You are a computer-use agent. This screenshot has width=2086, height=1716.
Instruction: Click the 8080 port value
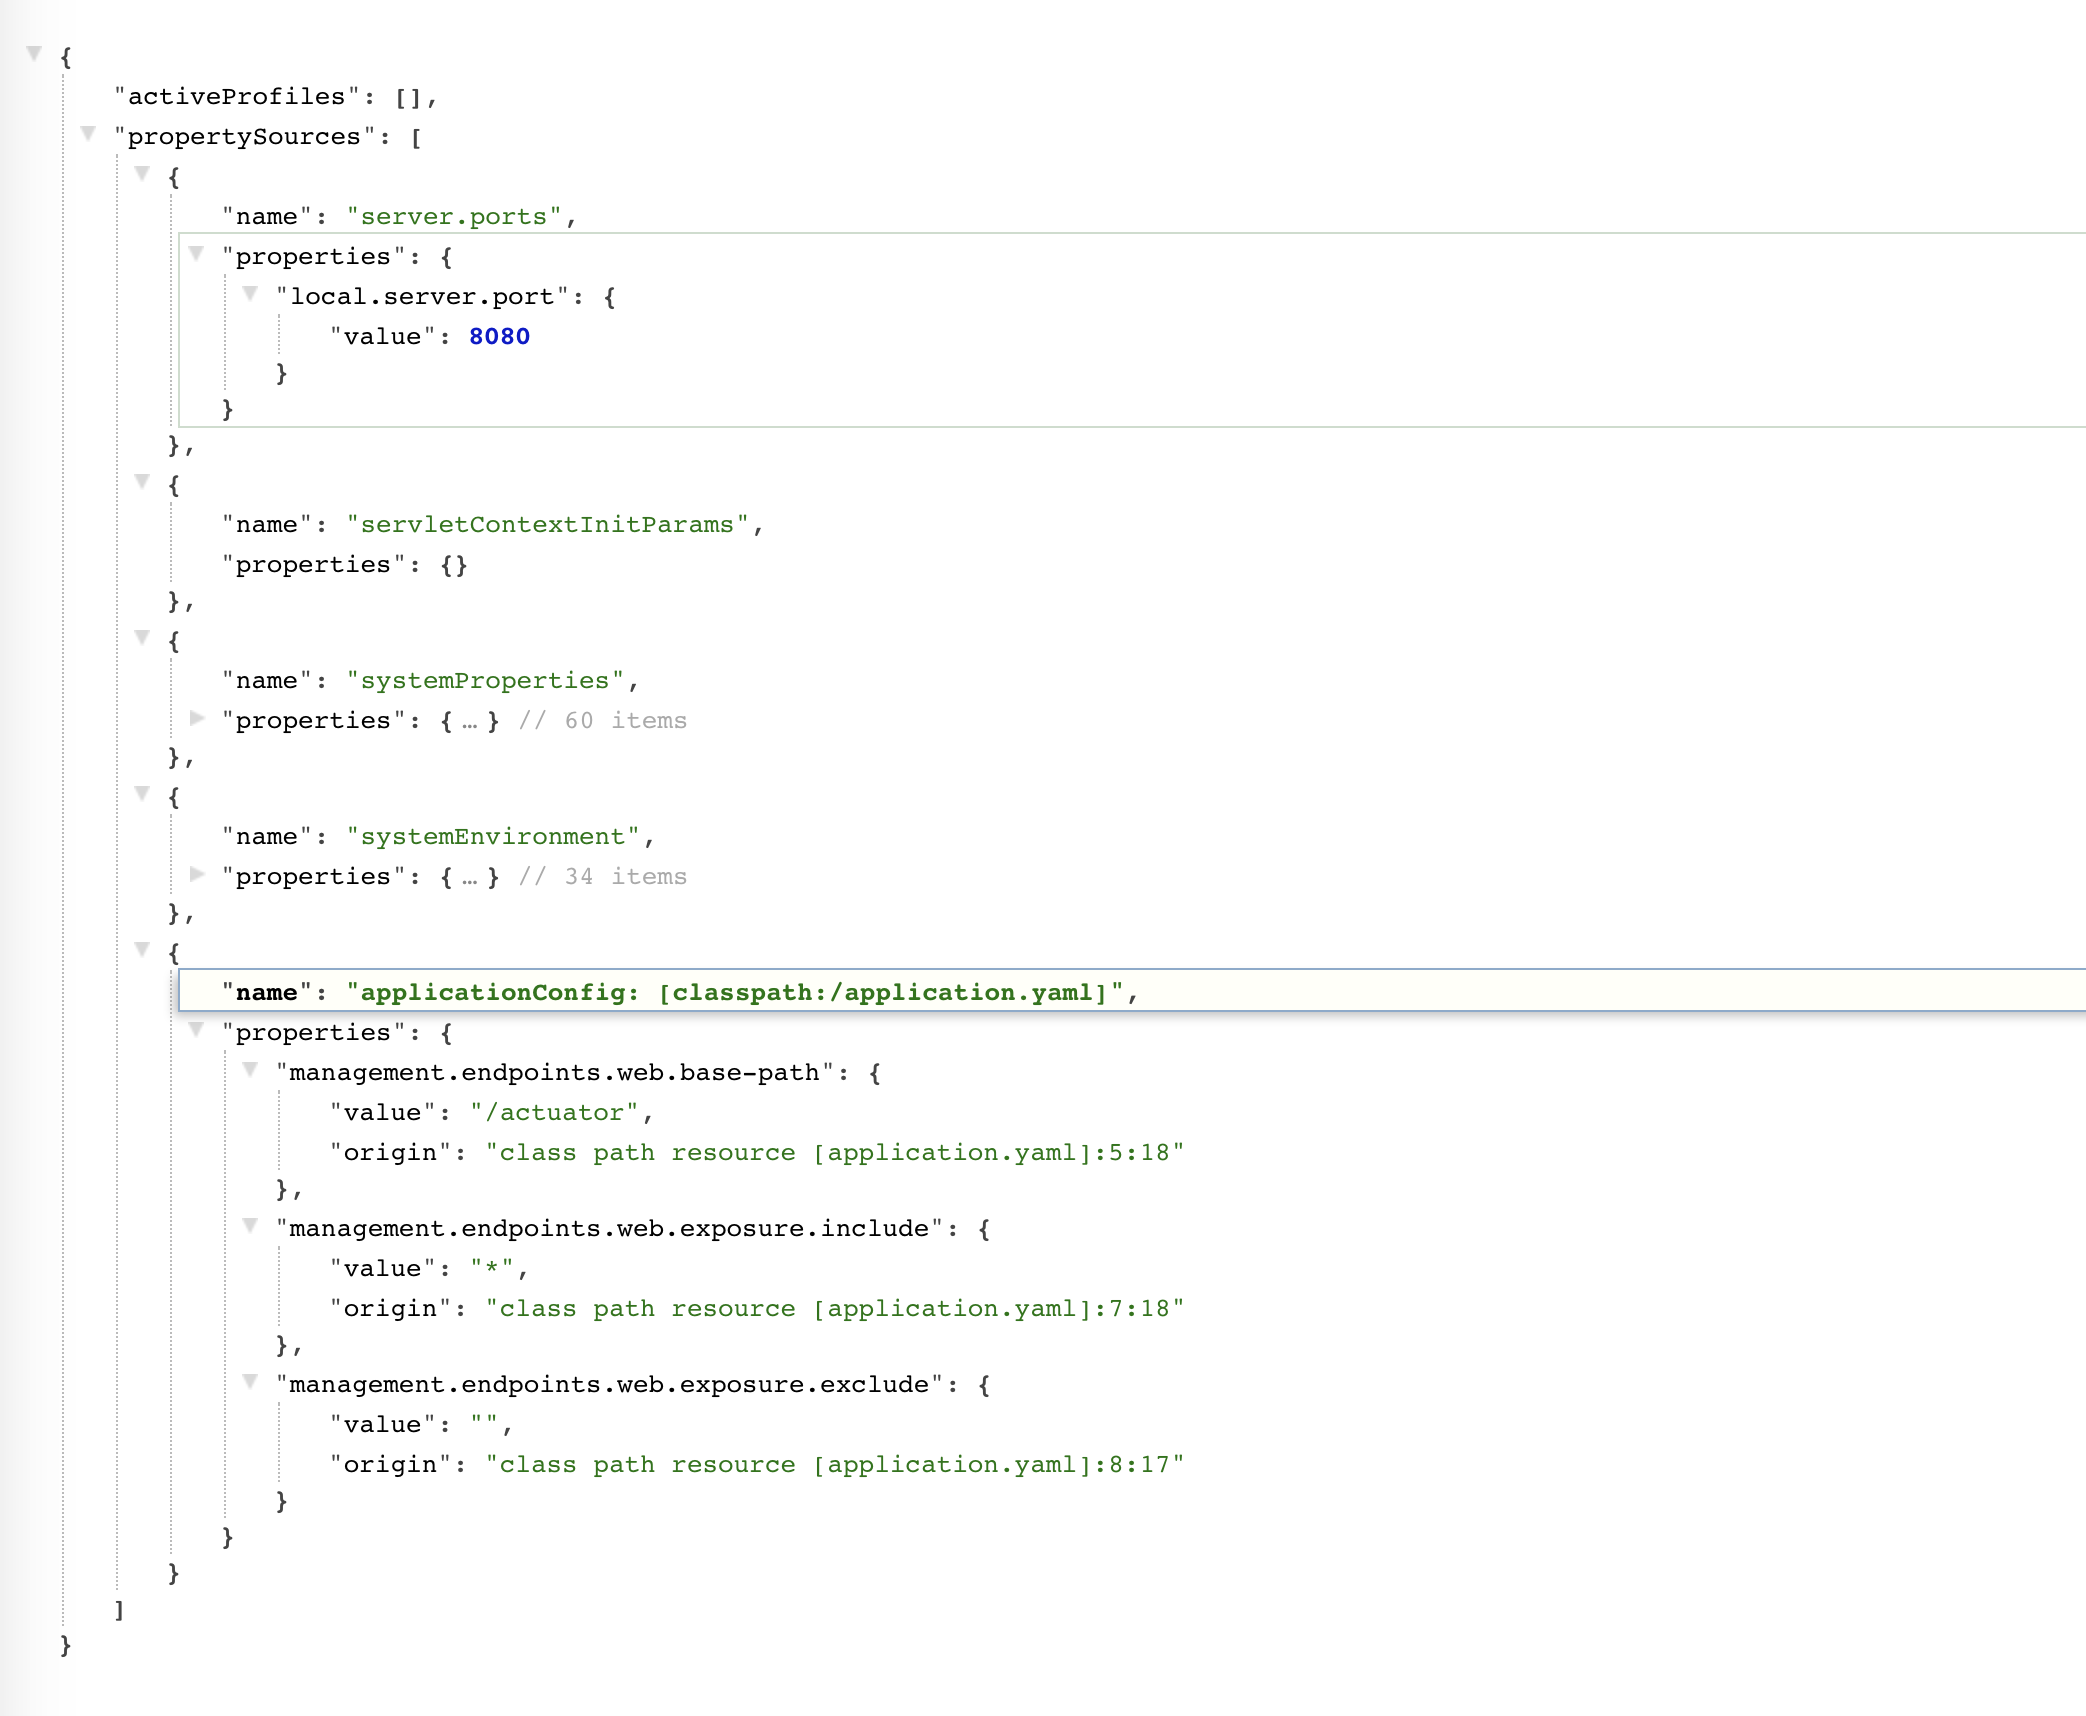click(x=499, y=337)
